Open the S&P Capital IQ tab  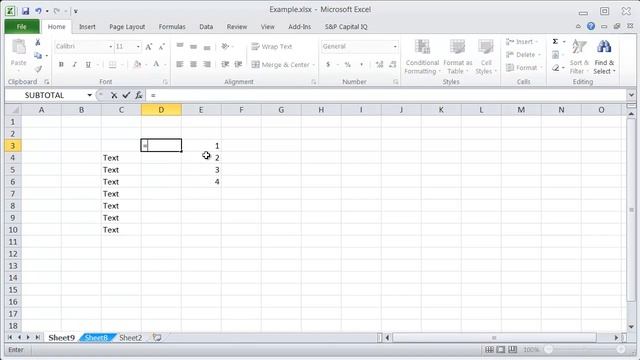coord(346,27)
